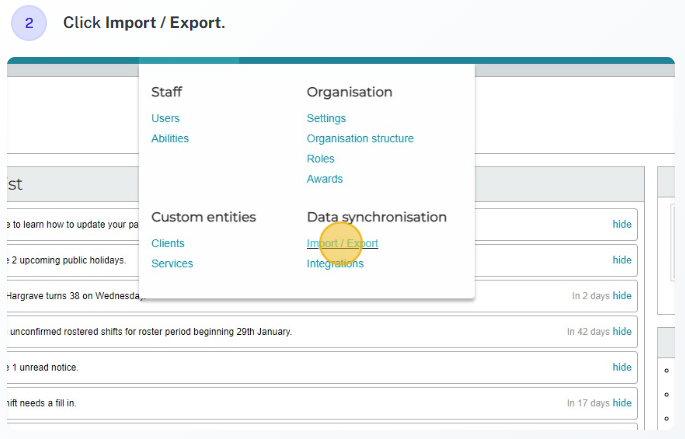Open Clients under Custom entities
Screen dimensions: 685x439
[168, 243]
